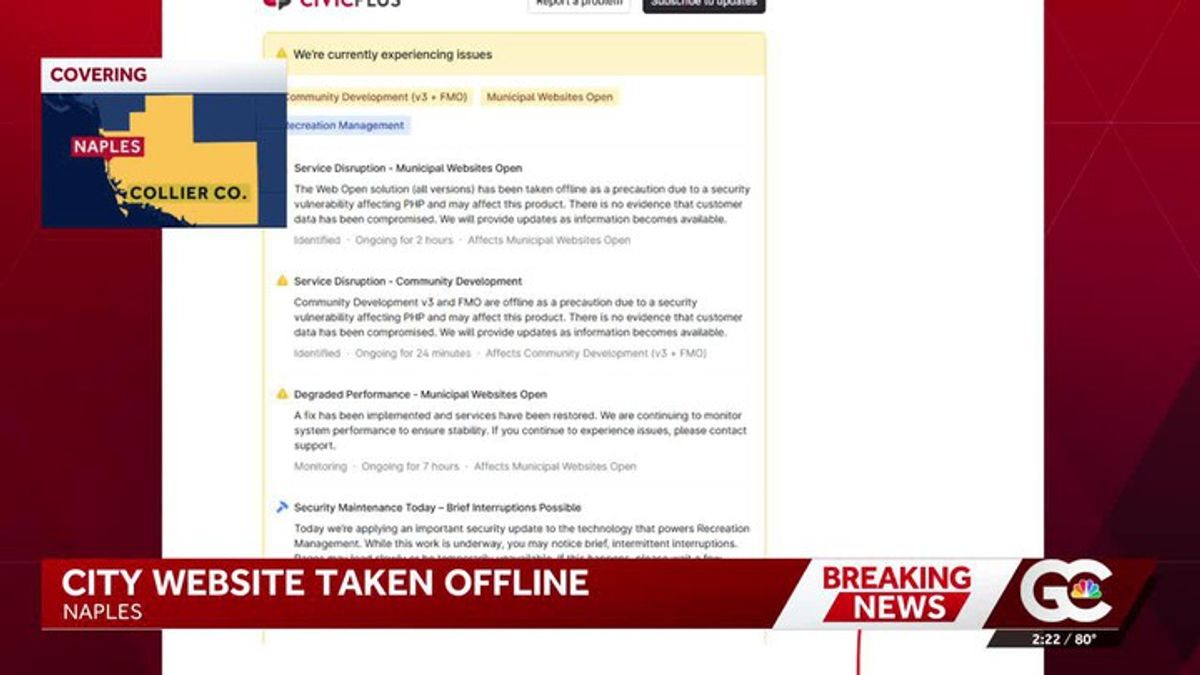
Task: Click the GC NBC station logo
Action: click(x=1066, y=591)
